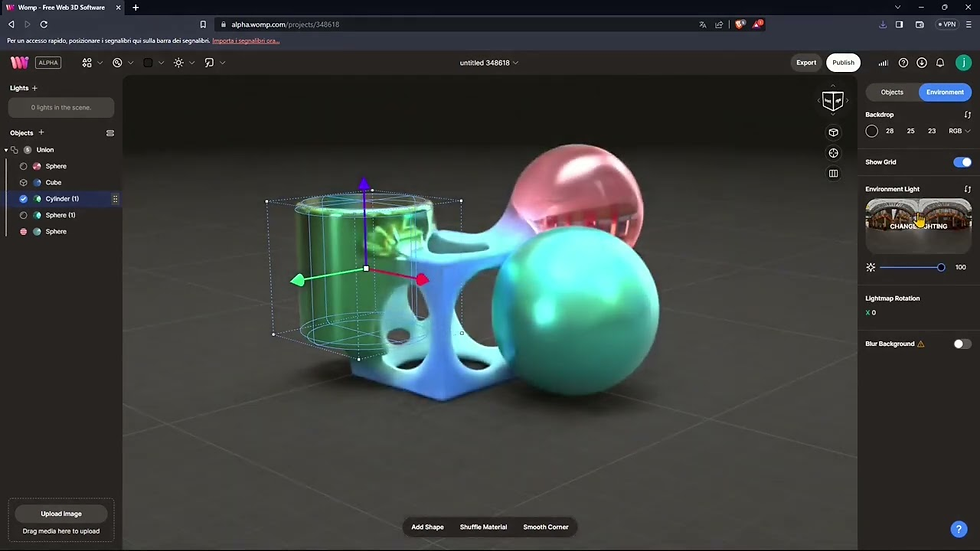Screen dimensions: 980x551
Task: Add a new light with plus icon
Action: coord(34,88)
